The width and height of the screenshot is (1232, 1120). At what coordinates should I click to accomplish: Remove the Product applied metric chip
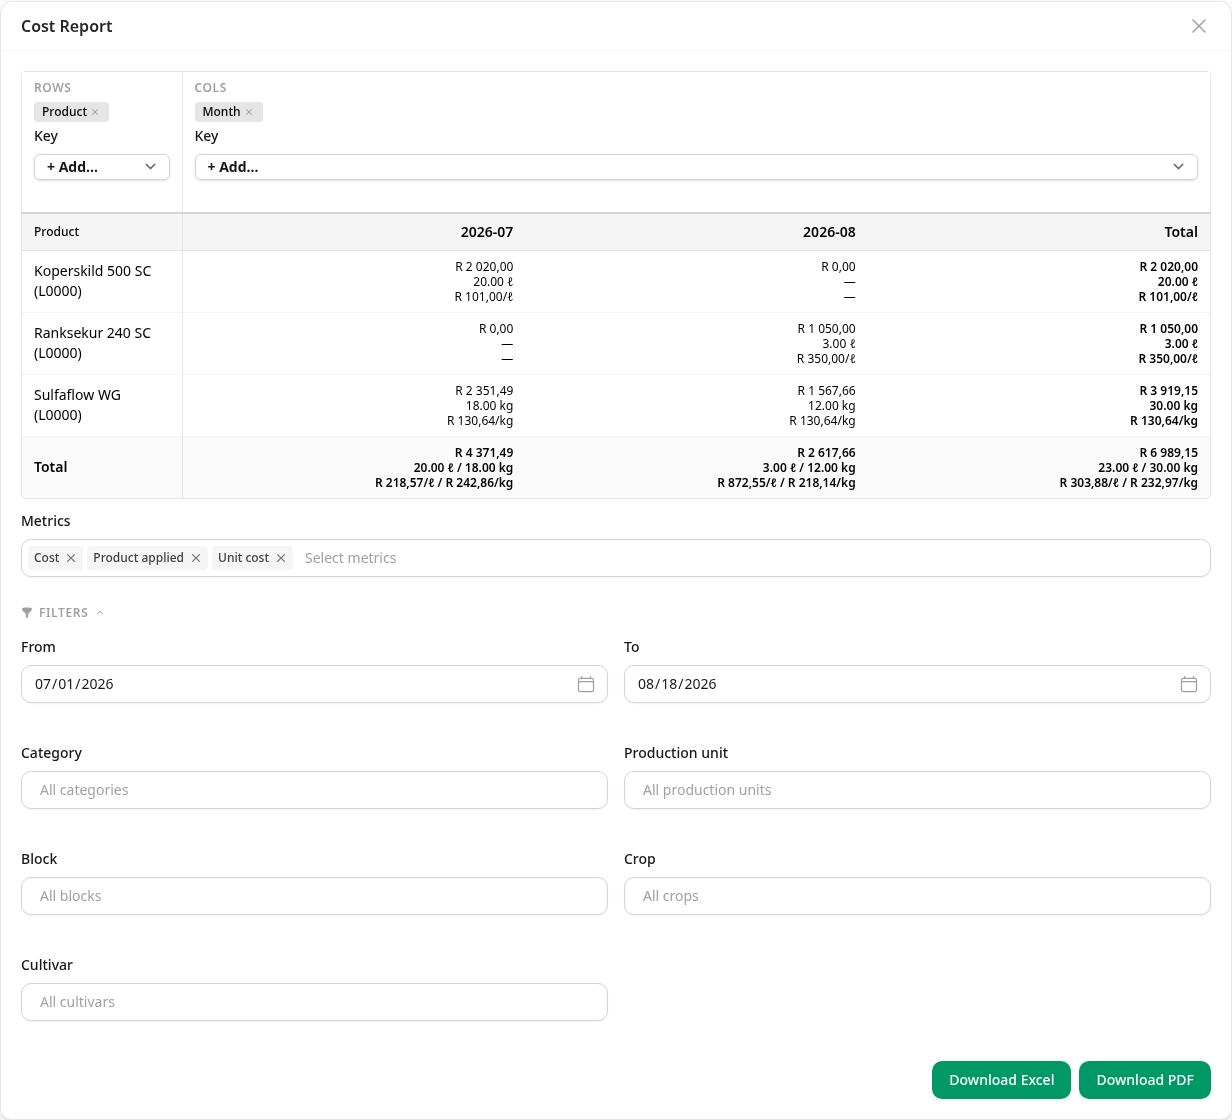(196, 558)
